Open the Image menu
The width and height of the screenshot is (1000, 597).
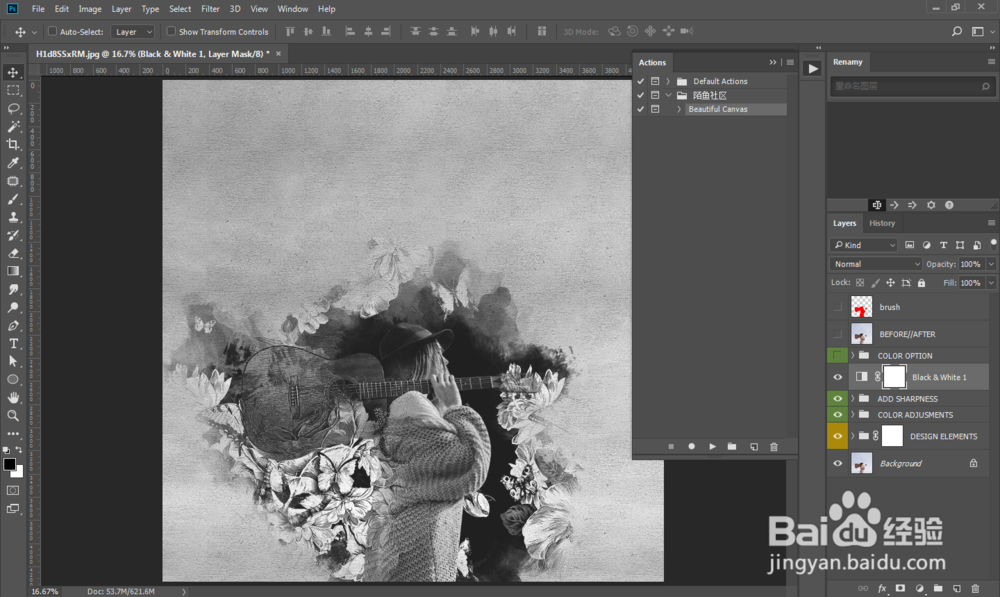click(x=90, y=9)
